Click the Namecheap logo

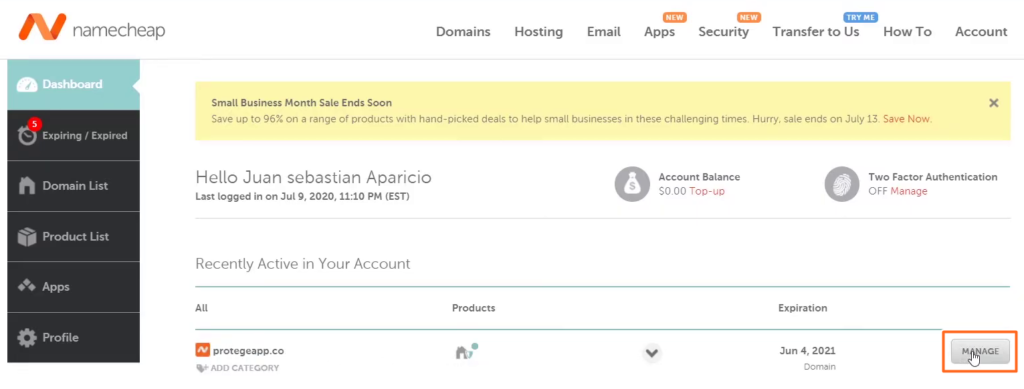coord(91,27)
